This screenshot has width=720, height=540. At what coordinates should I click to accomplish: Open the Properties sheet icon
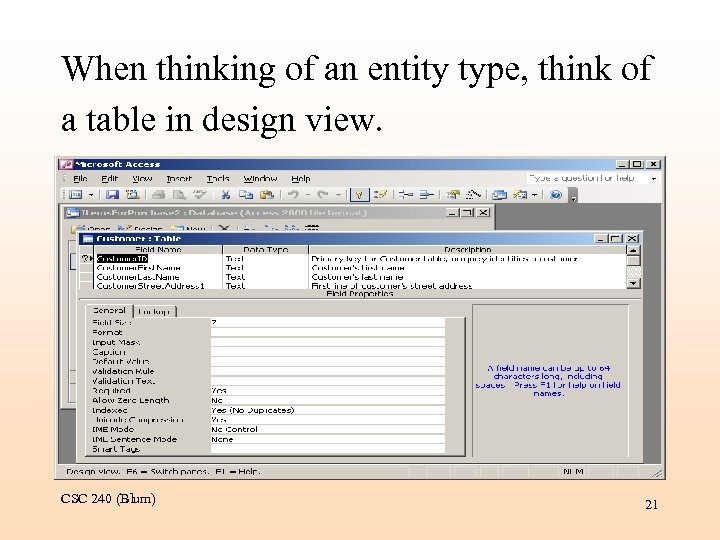453,195
